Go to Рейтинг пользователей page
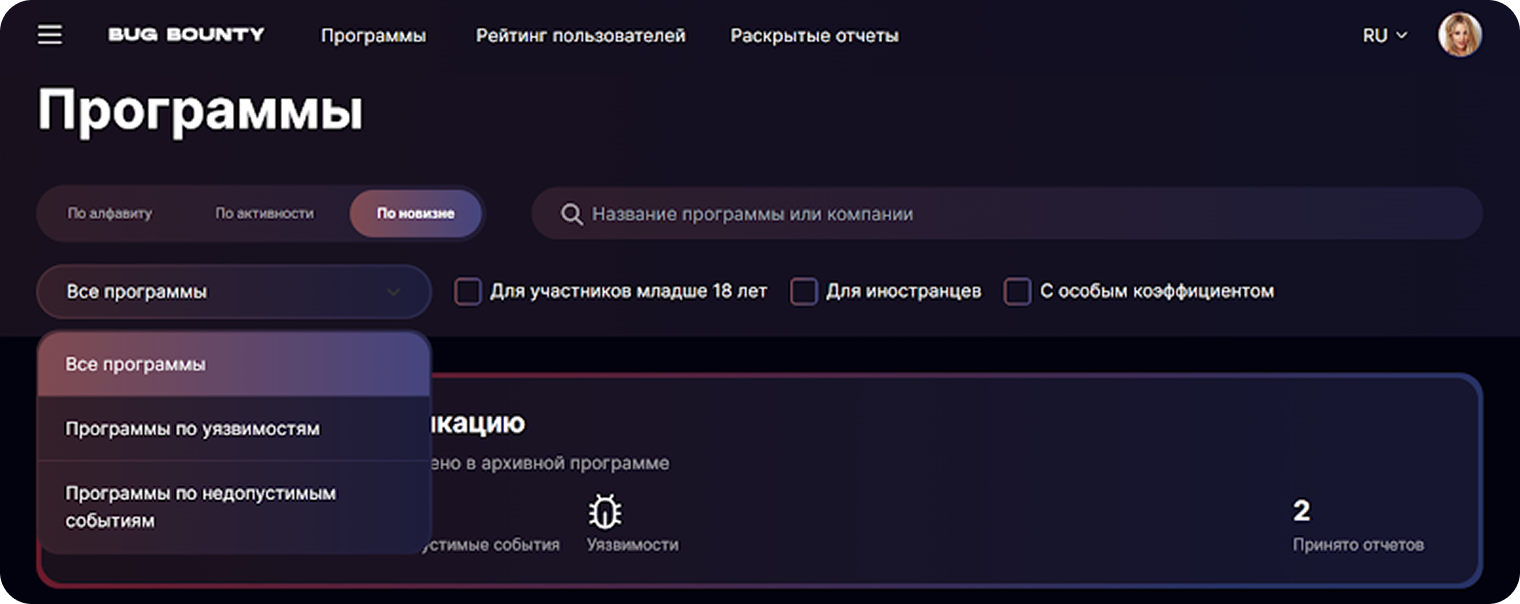The height and width of the screenshot is (604, 1520). [580, 35]
